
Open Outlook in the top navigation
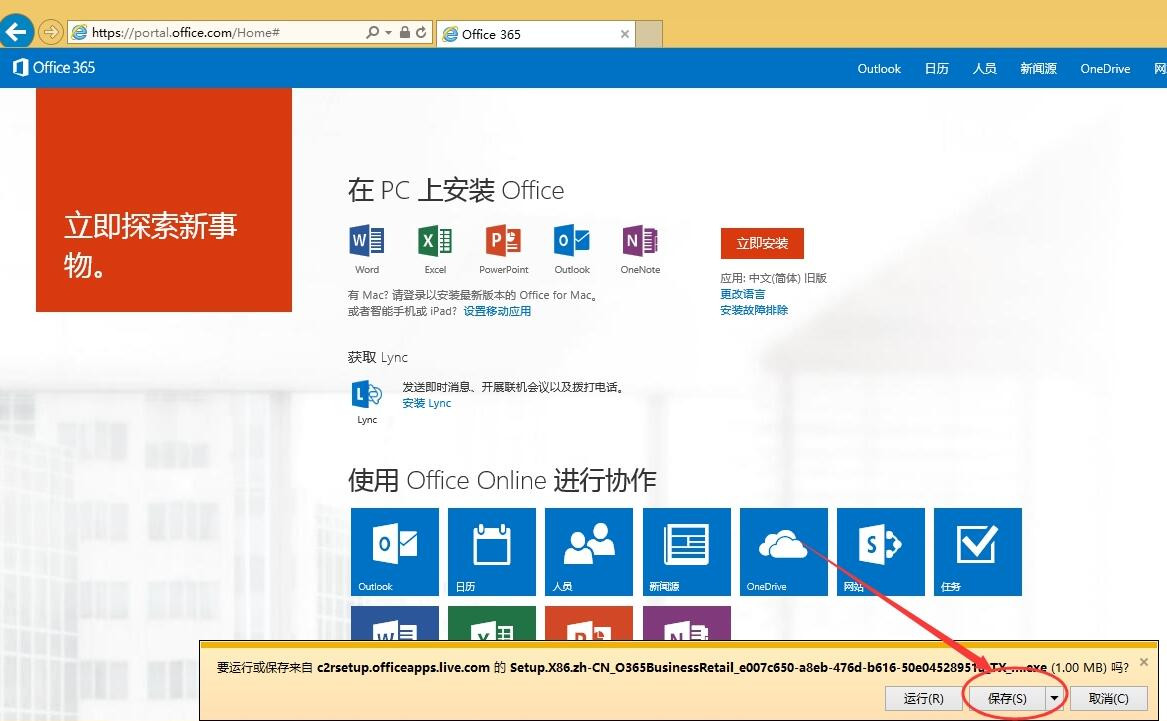point(879,68)
